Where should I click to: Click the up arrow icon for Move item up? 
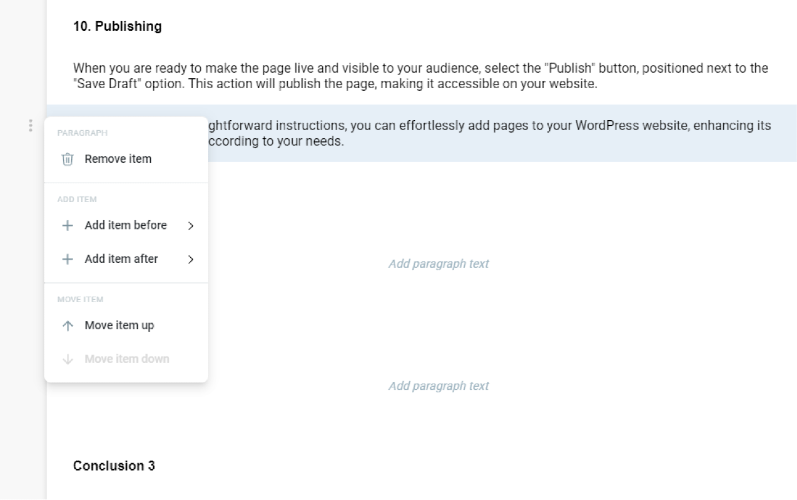click(x=68, y=325)
